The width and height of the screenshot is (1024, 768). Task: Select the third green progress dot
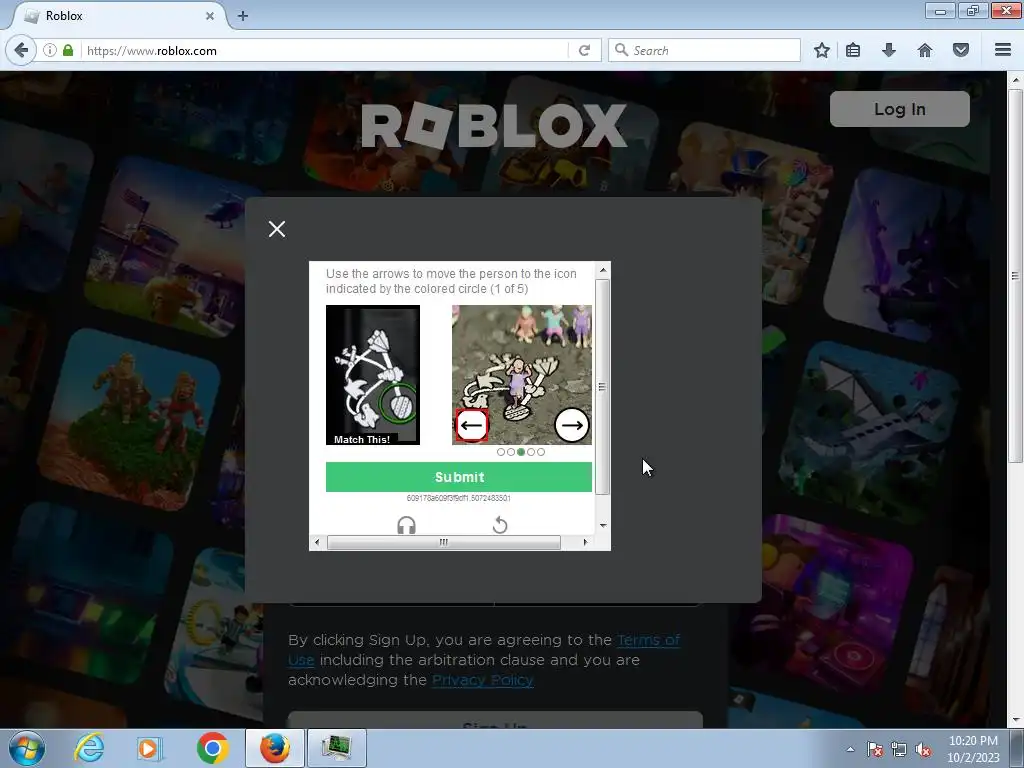520,452
